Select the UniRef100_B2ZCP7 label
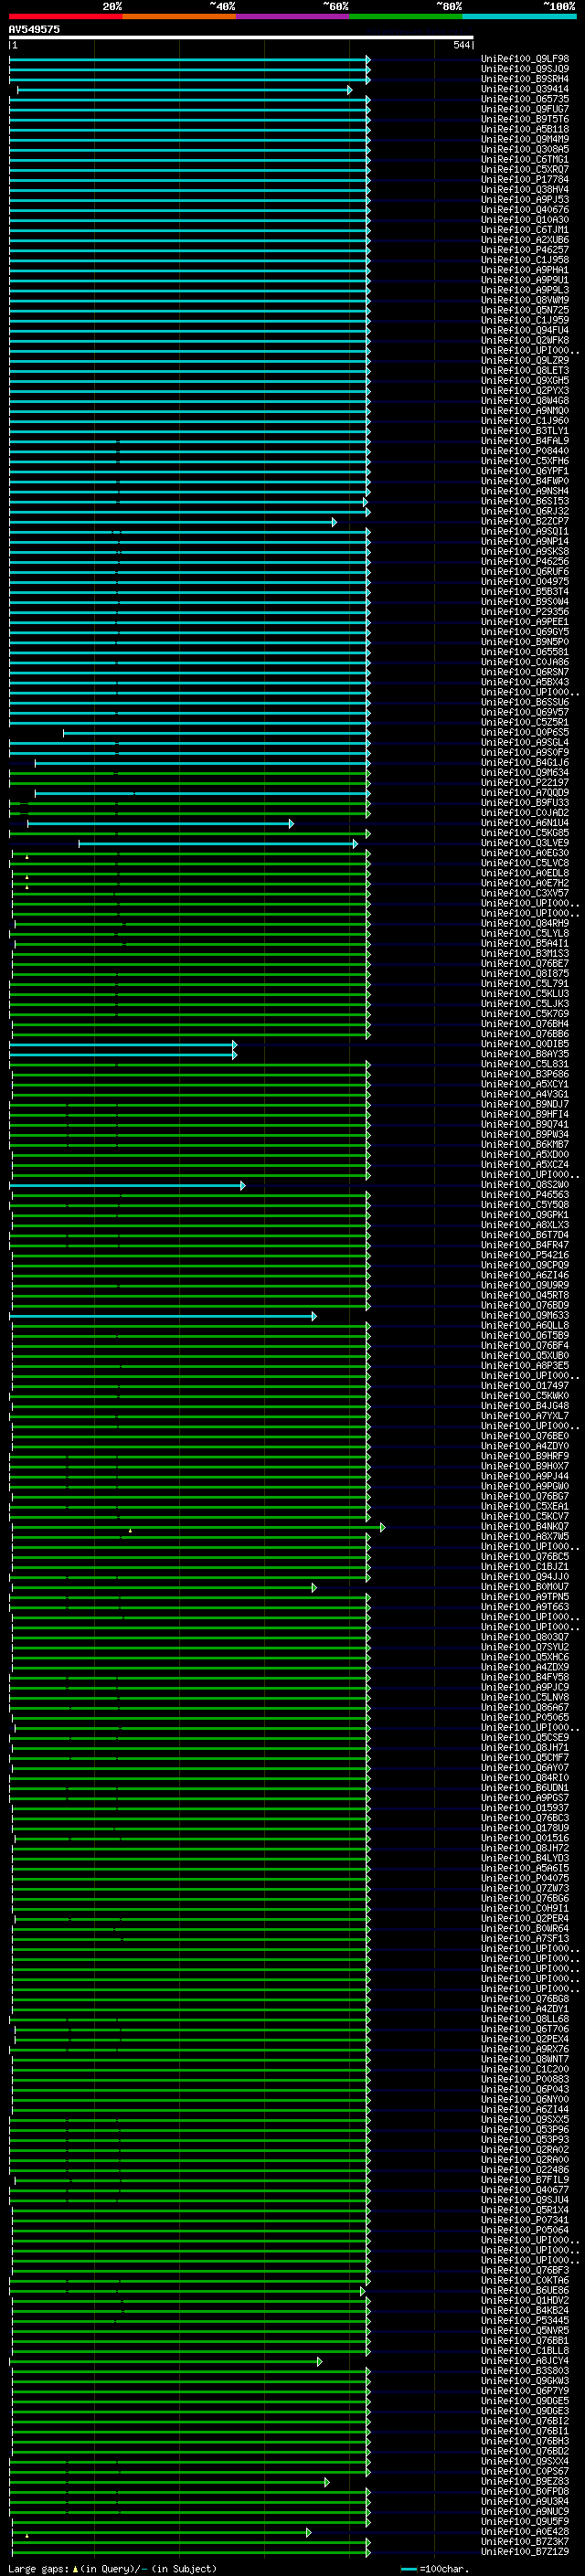 coord(524,521)
